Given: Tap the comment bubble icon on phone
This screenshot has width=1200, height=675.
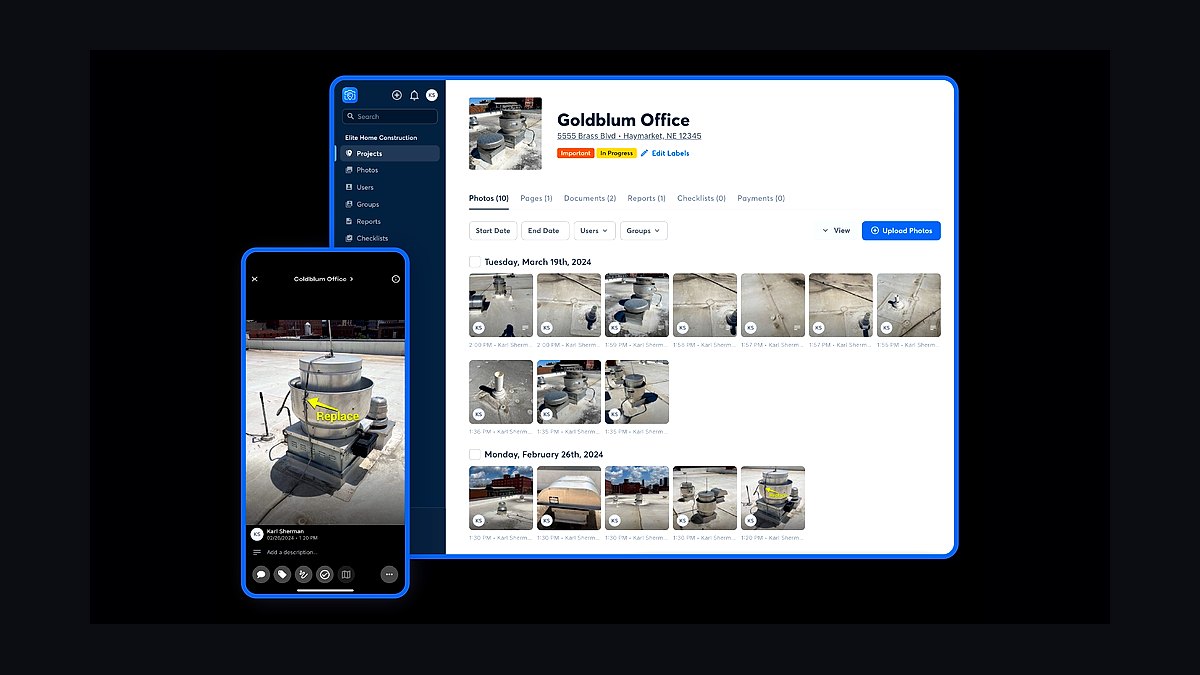Looking at the screenshot, I should coord(261,574).
